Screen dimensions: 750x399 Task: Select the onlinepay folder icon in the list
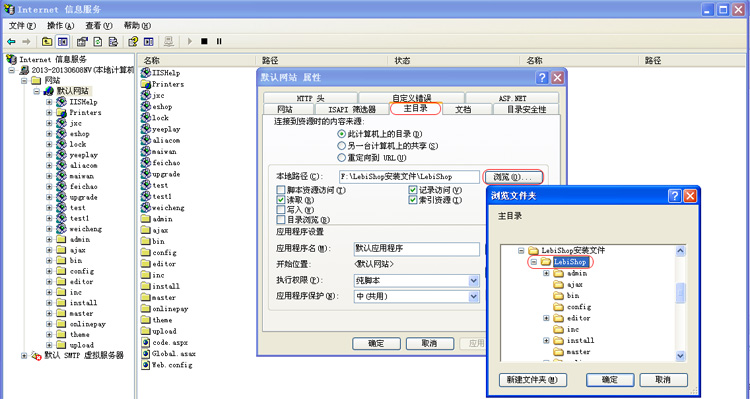pyautogui.click(x=146, y=309)
